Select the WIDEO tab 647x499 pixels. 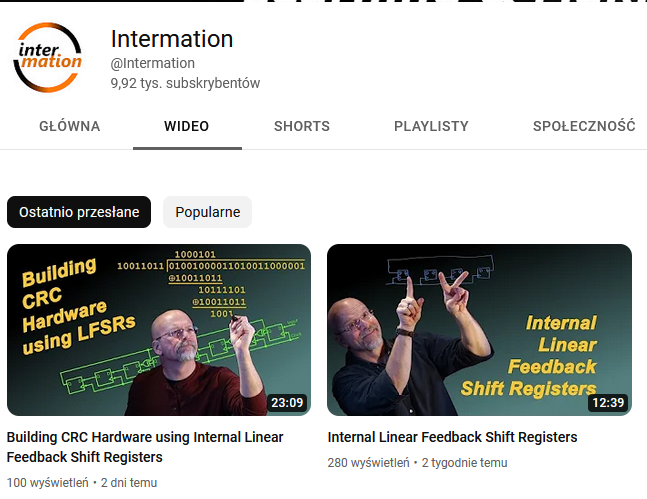pyautogui.click(x=187, y=126)
